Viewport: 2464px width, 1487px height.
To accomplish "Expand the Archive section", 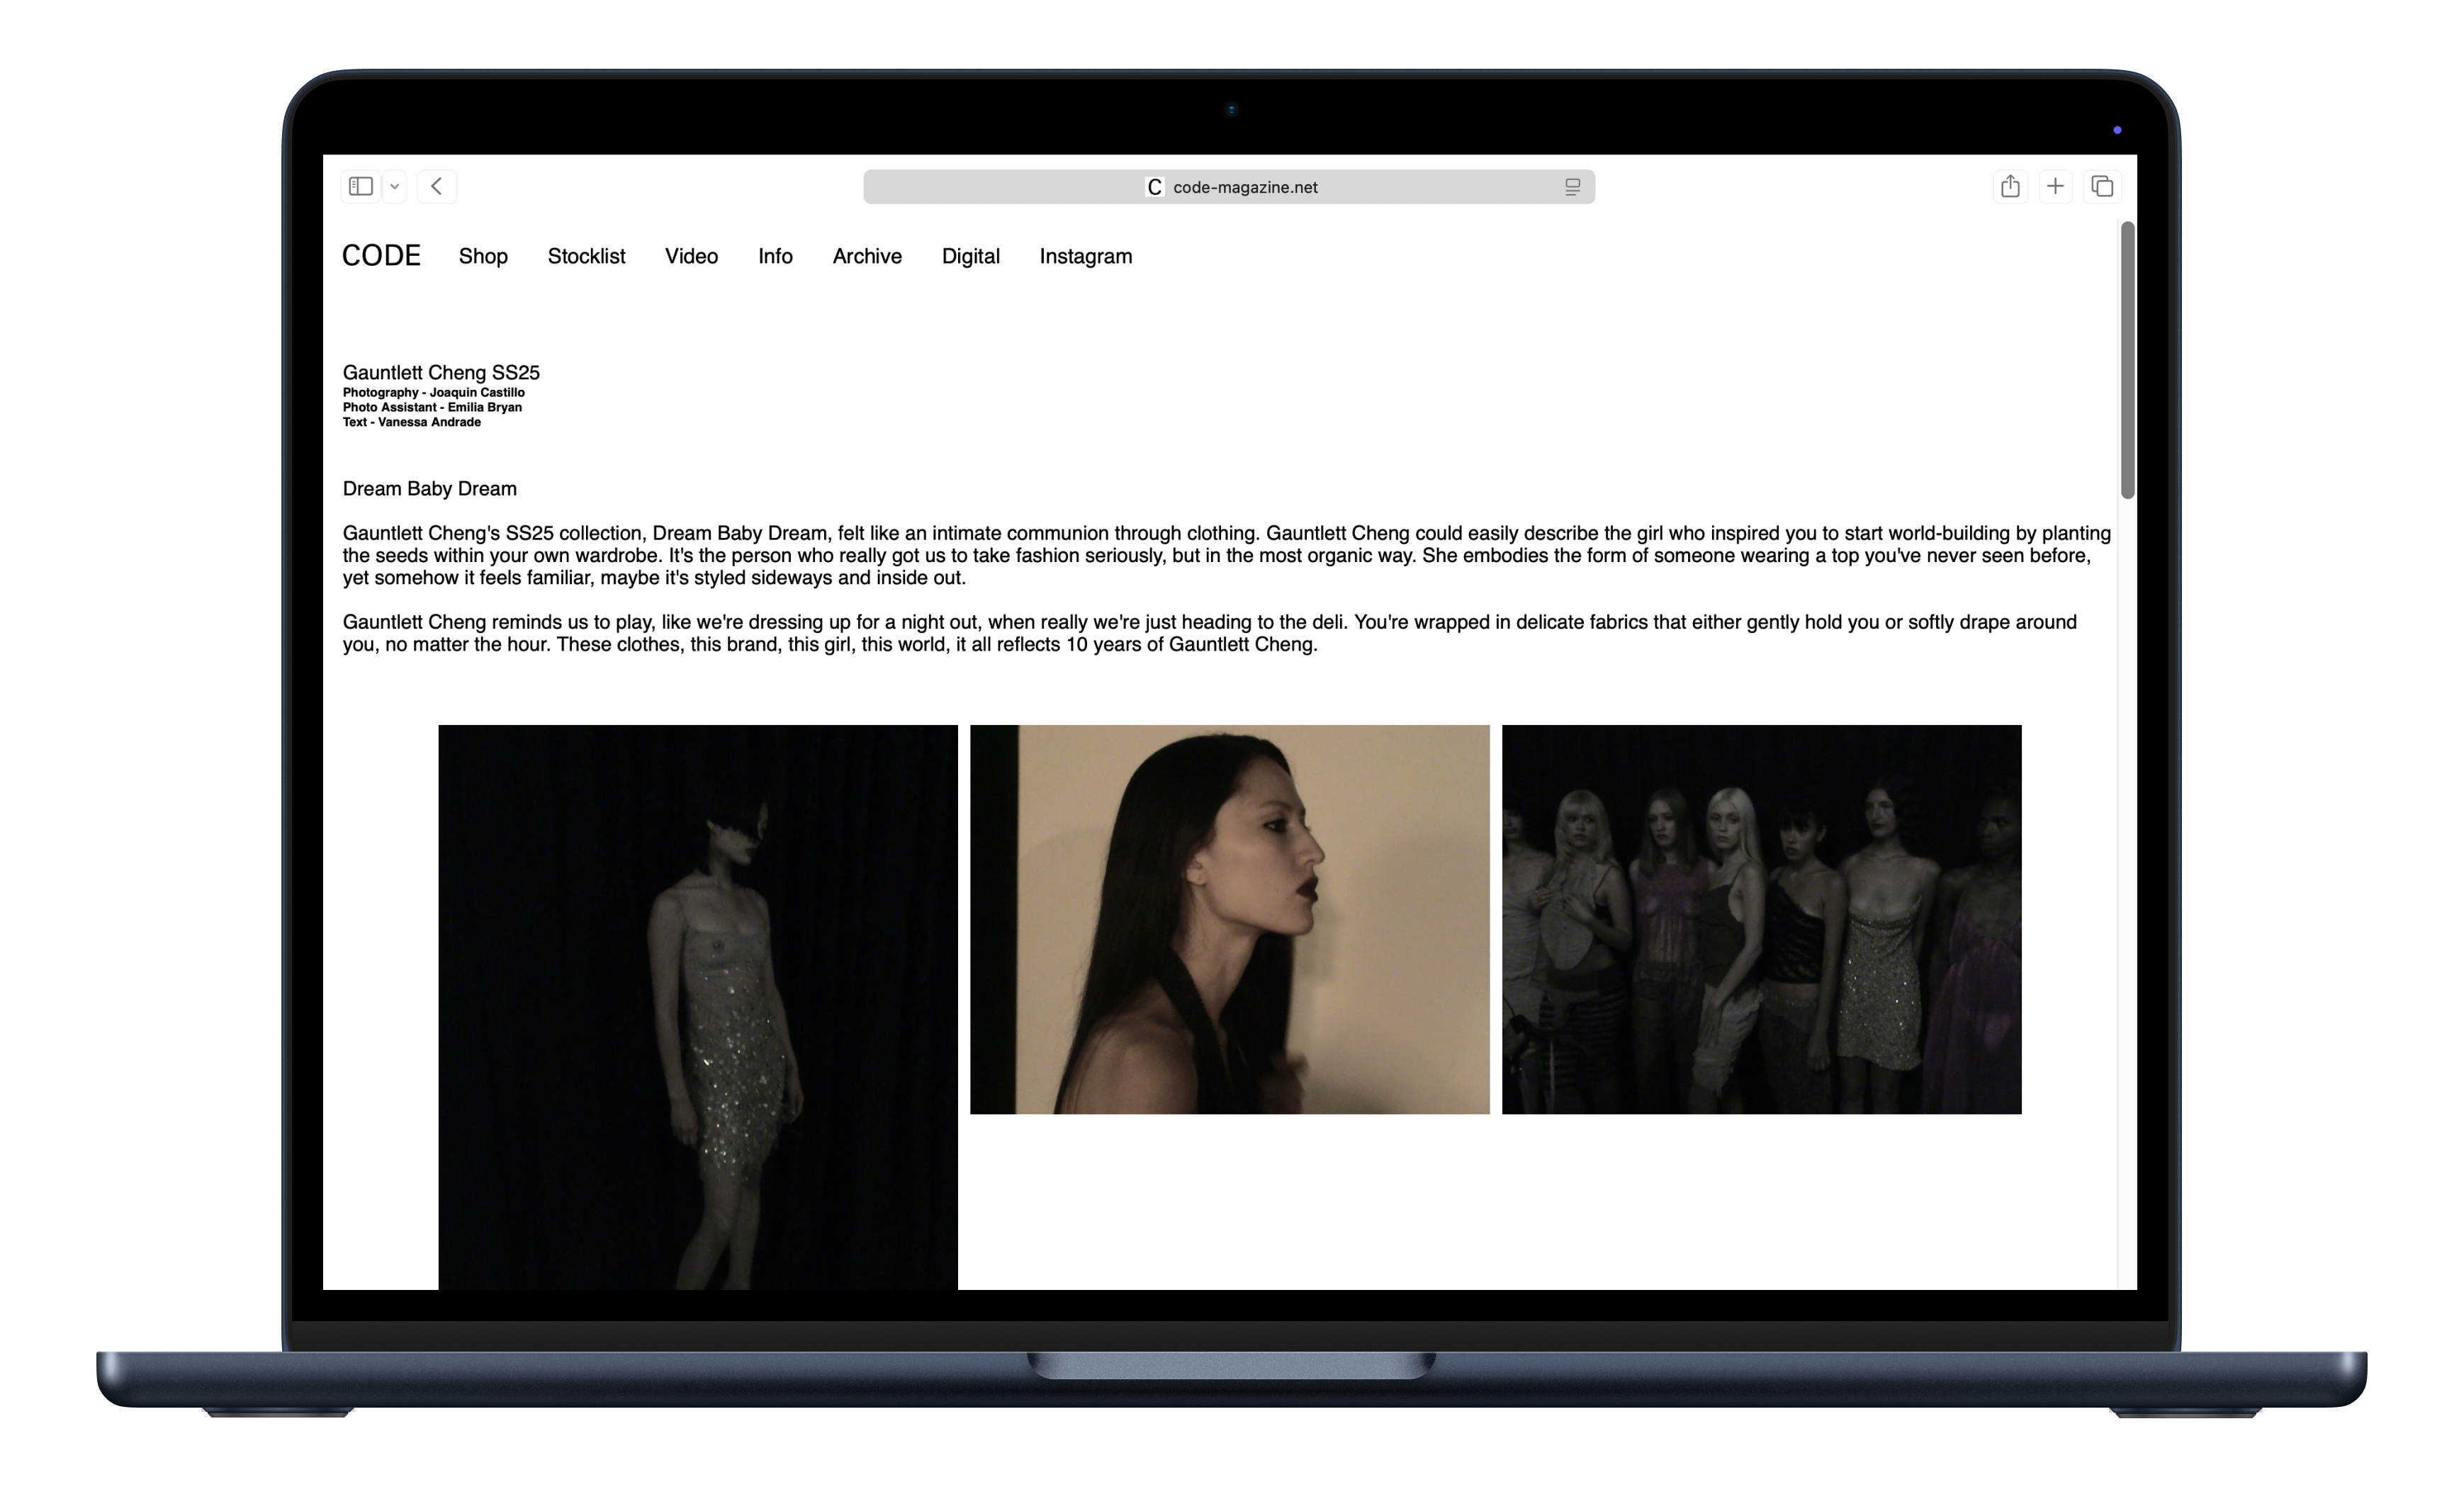I will point(866,256).
